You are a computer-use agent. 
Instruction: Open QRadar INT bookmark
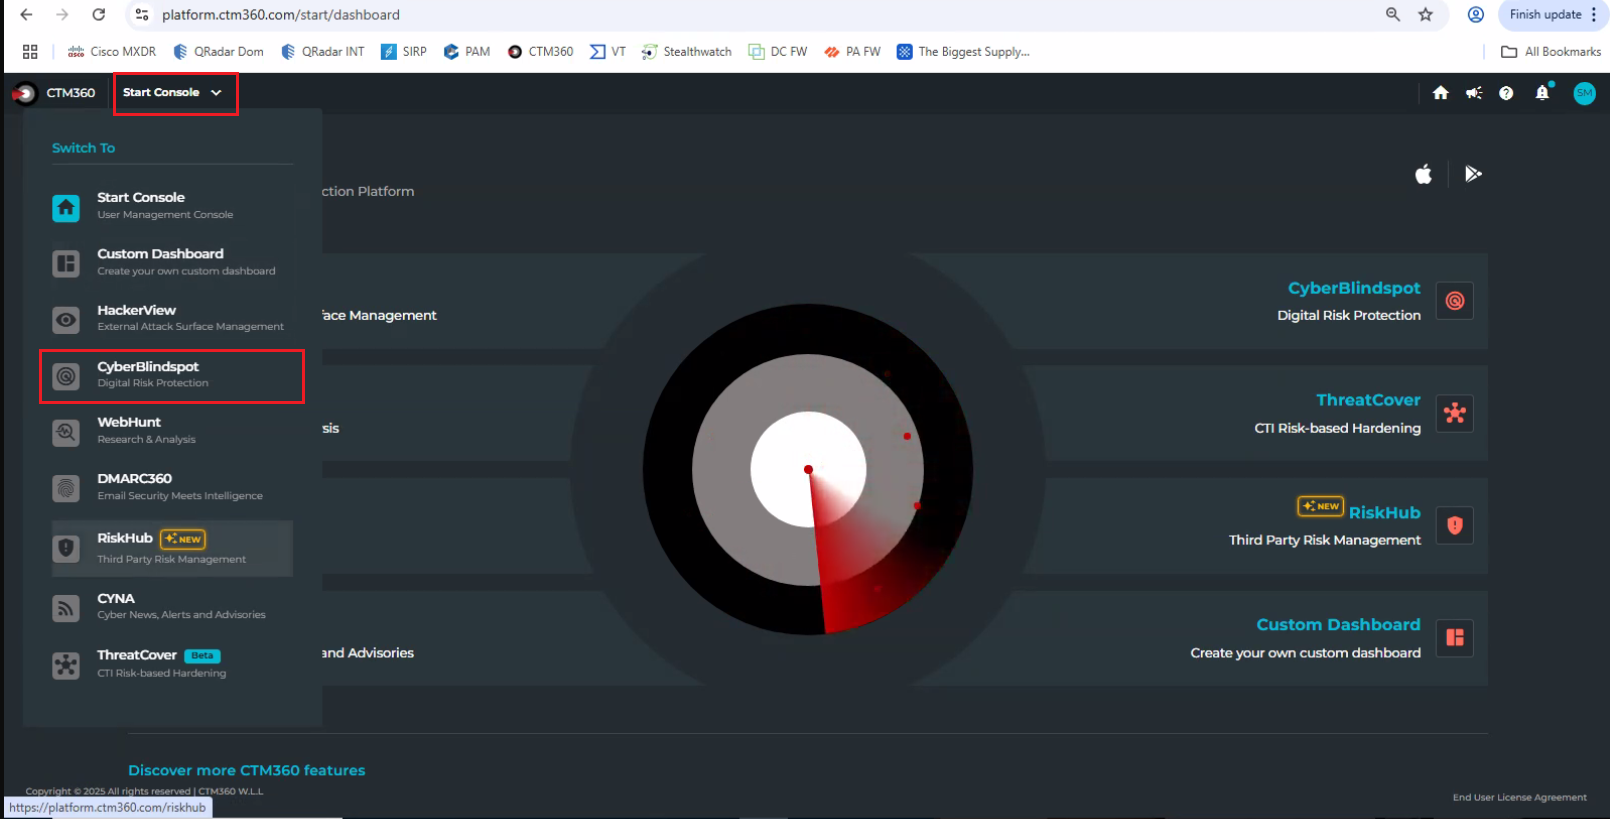[x=322, y=52]
